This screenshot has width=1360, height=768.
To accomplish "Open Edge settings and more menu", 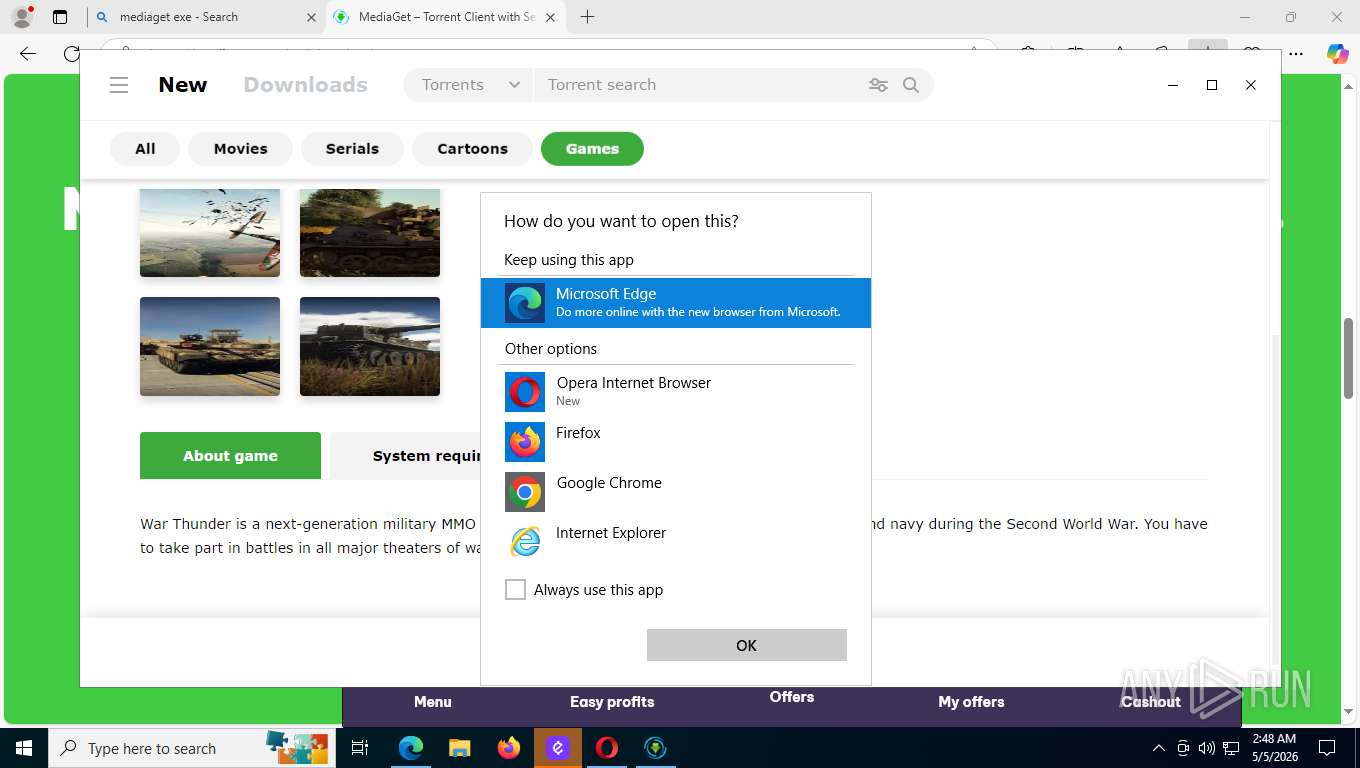I will (1295, 54).
